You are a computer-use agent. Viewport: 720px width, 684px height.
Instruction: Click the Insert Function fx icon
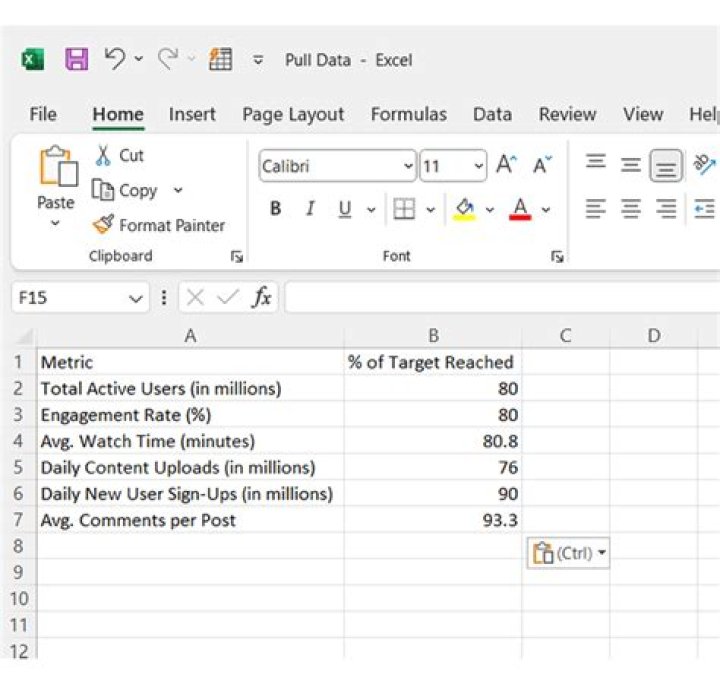click(x=262, y=297)
